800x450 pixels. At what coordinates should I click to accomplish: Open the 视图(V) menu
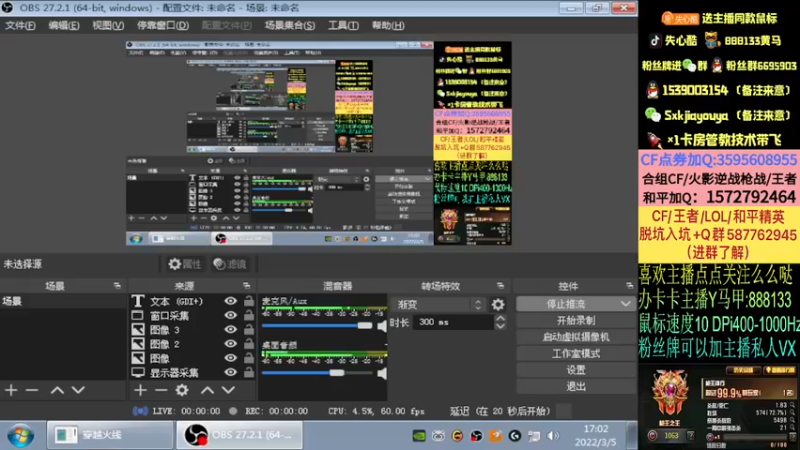click(108, 26)
